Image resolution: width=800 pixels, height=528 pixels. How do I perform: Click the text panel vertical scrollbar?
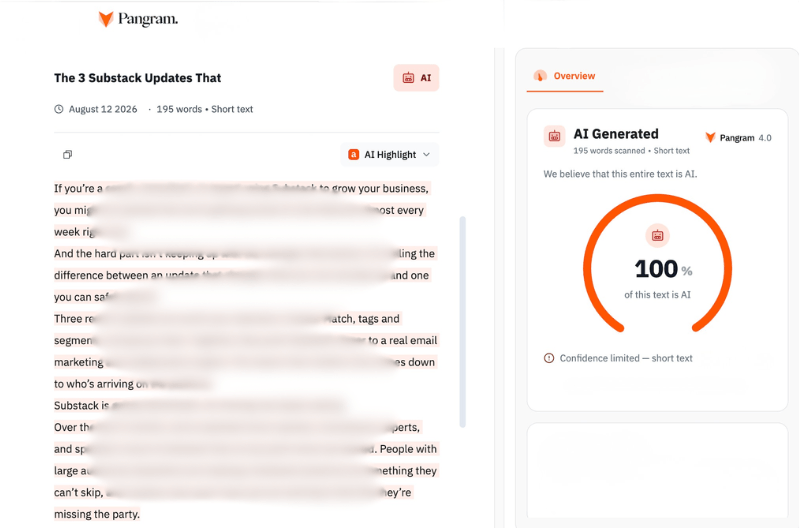[x=463, y=322]
